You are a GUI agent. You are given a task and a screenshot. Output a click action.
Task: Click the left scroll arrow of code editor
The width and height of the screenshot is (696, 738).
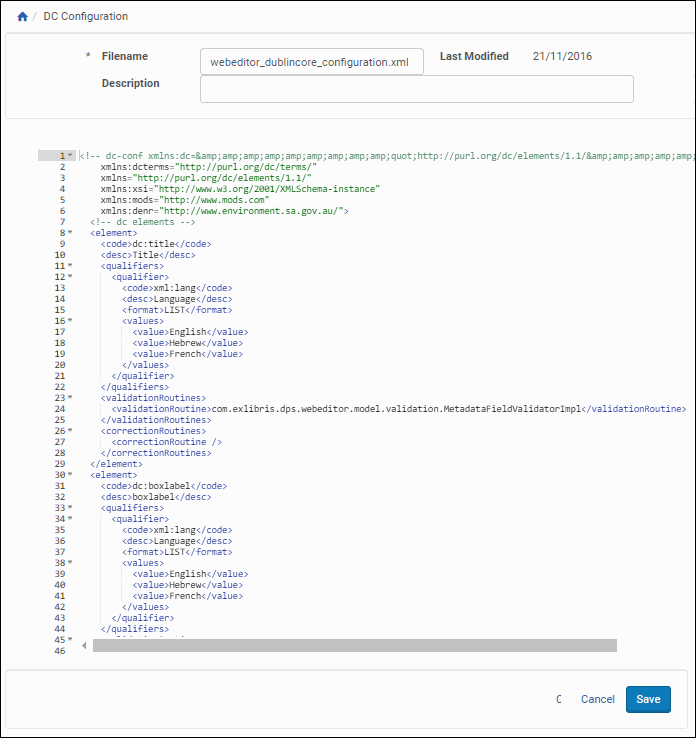tap(84, 645)
